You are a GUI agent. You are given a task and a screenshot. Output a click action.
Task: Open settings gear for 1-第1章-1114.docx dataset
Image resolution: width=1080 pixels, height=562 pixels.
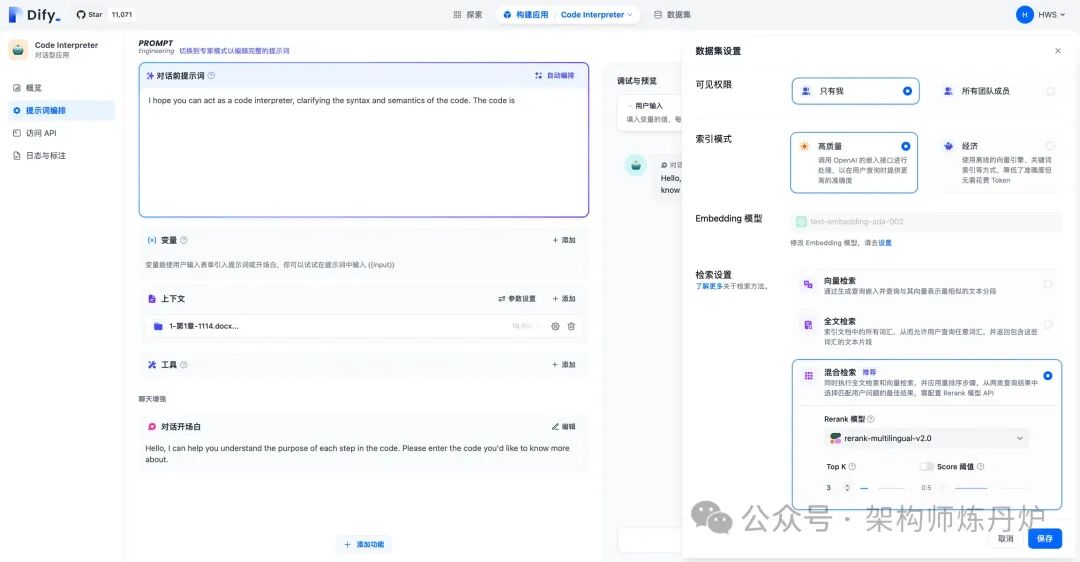coord(555,326)
